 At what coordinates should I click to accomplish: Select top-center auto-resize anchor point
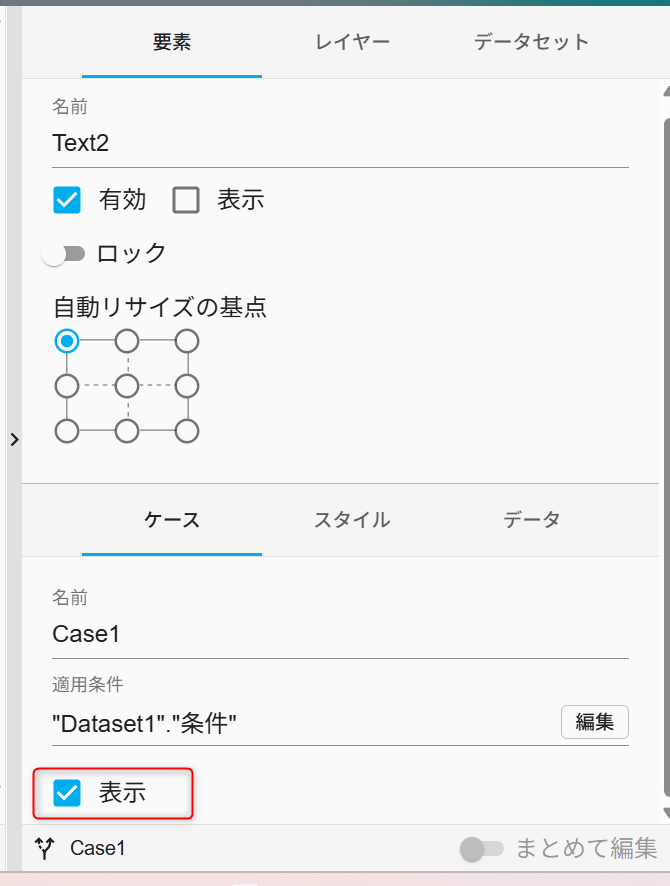coord(127,341)
